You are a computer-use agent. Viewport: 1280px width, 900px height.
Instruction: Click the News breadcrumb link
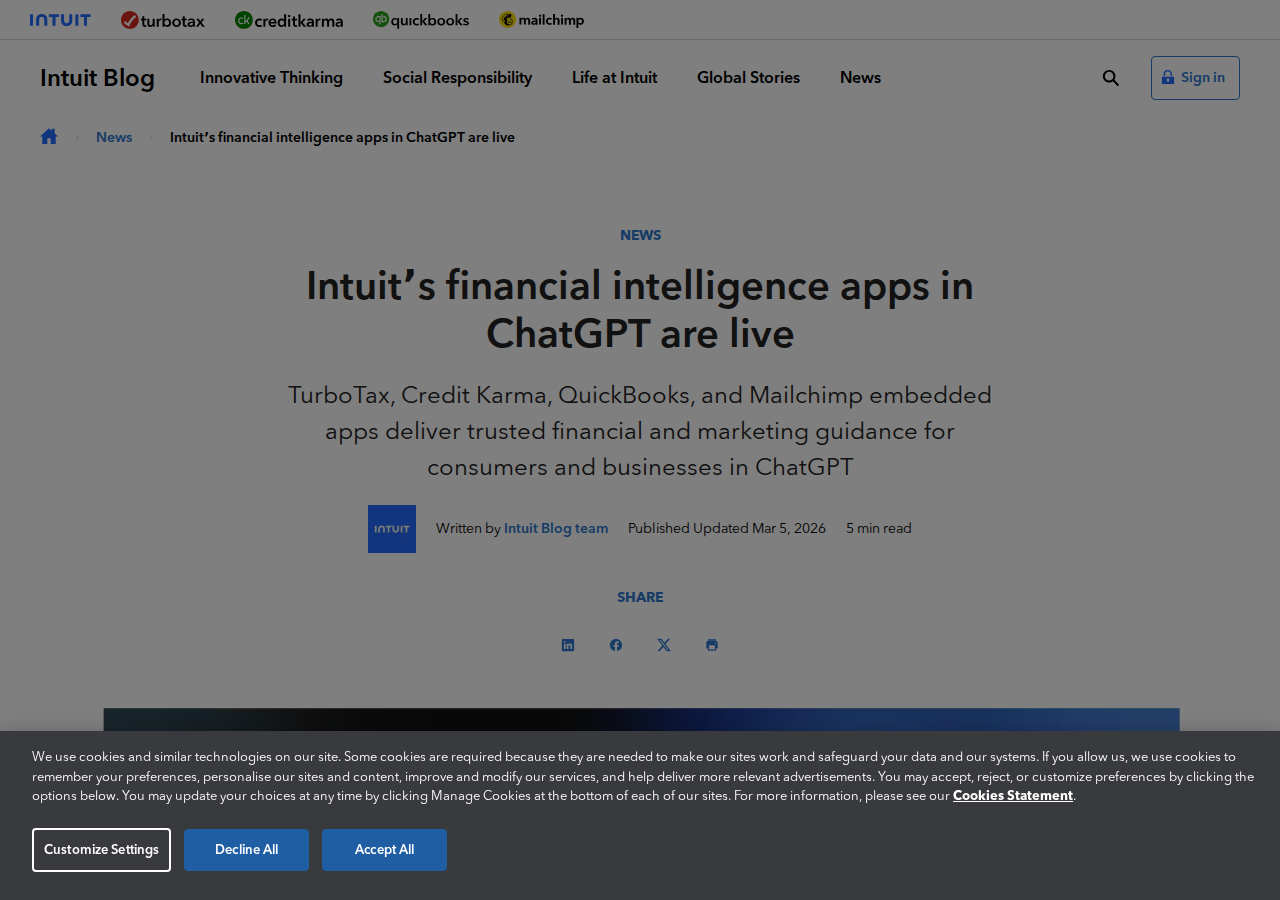coord(114,137)
